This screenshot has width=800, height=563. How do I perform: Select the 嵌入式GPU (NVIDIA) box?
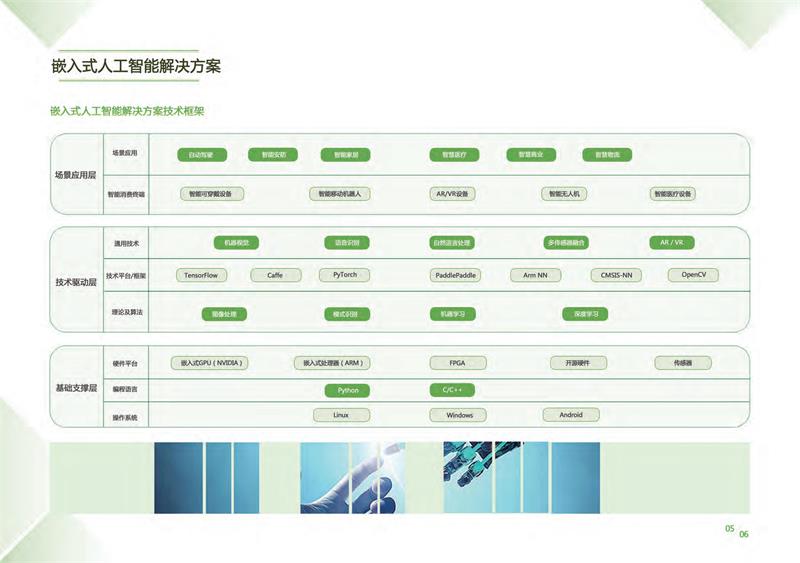[210, 363]
